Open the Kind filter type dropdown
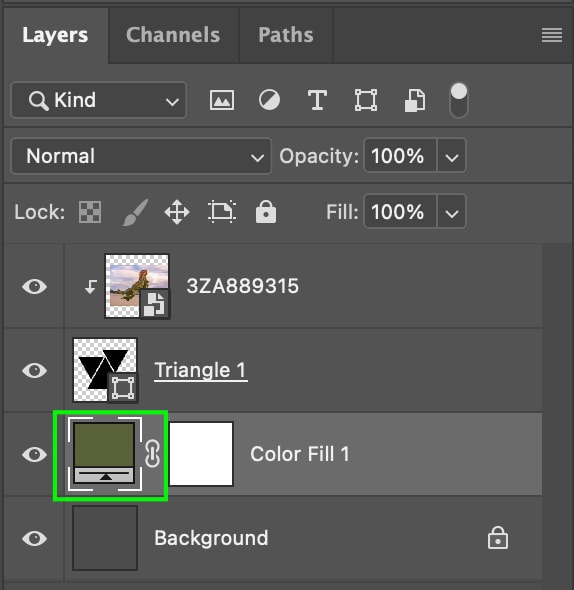Screen dimensions: 574x590 pos(99,100)
